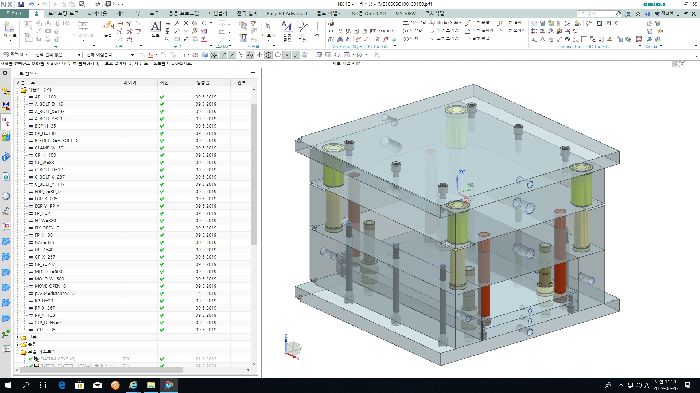
Task: Click the Undo arrow icon
Action: pos(32,4)
